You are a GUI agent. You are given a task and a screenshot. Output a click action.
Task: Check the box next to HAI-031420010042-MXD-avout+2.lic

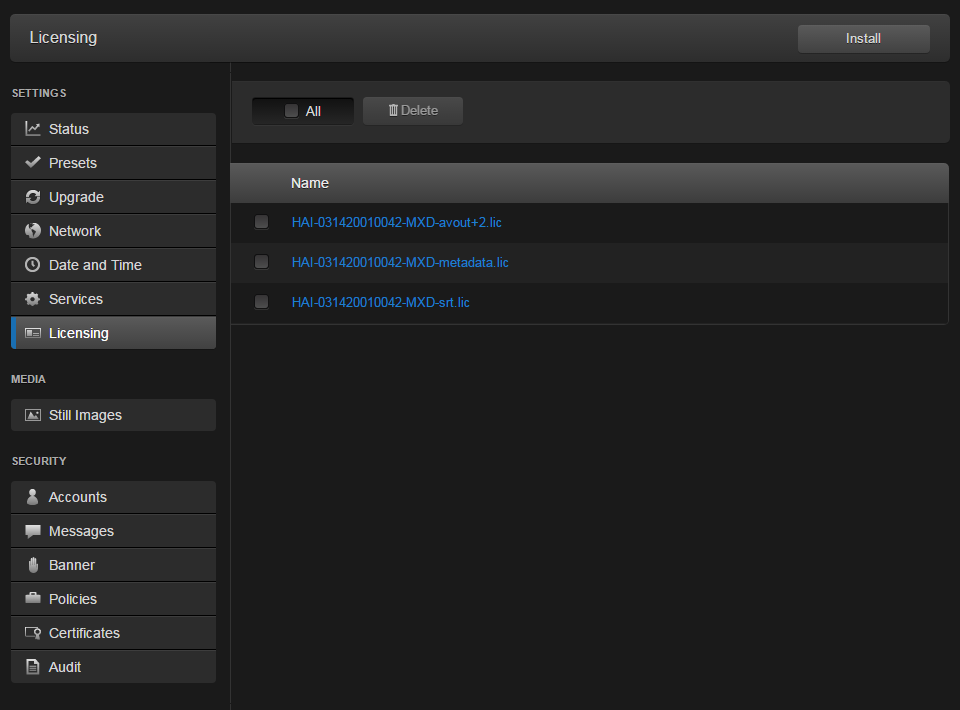261,221
